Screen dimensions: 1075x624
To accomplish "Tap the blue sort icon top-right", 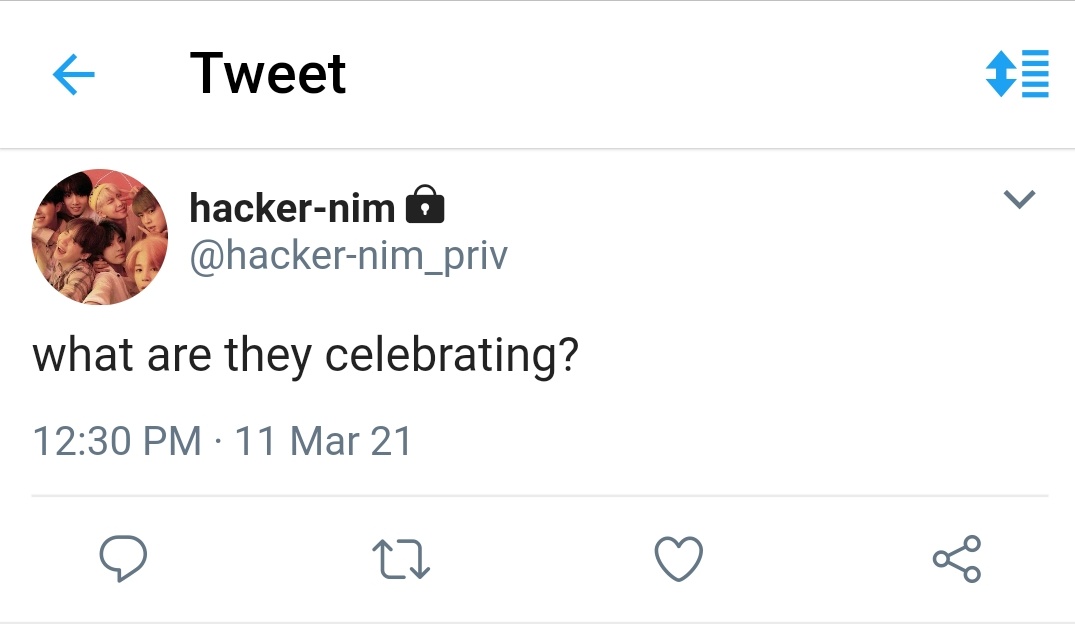I will click(x=1016, y=74).
